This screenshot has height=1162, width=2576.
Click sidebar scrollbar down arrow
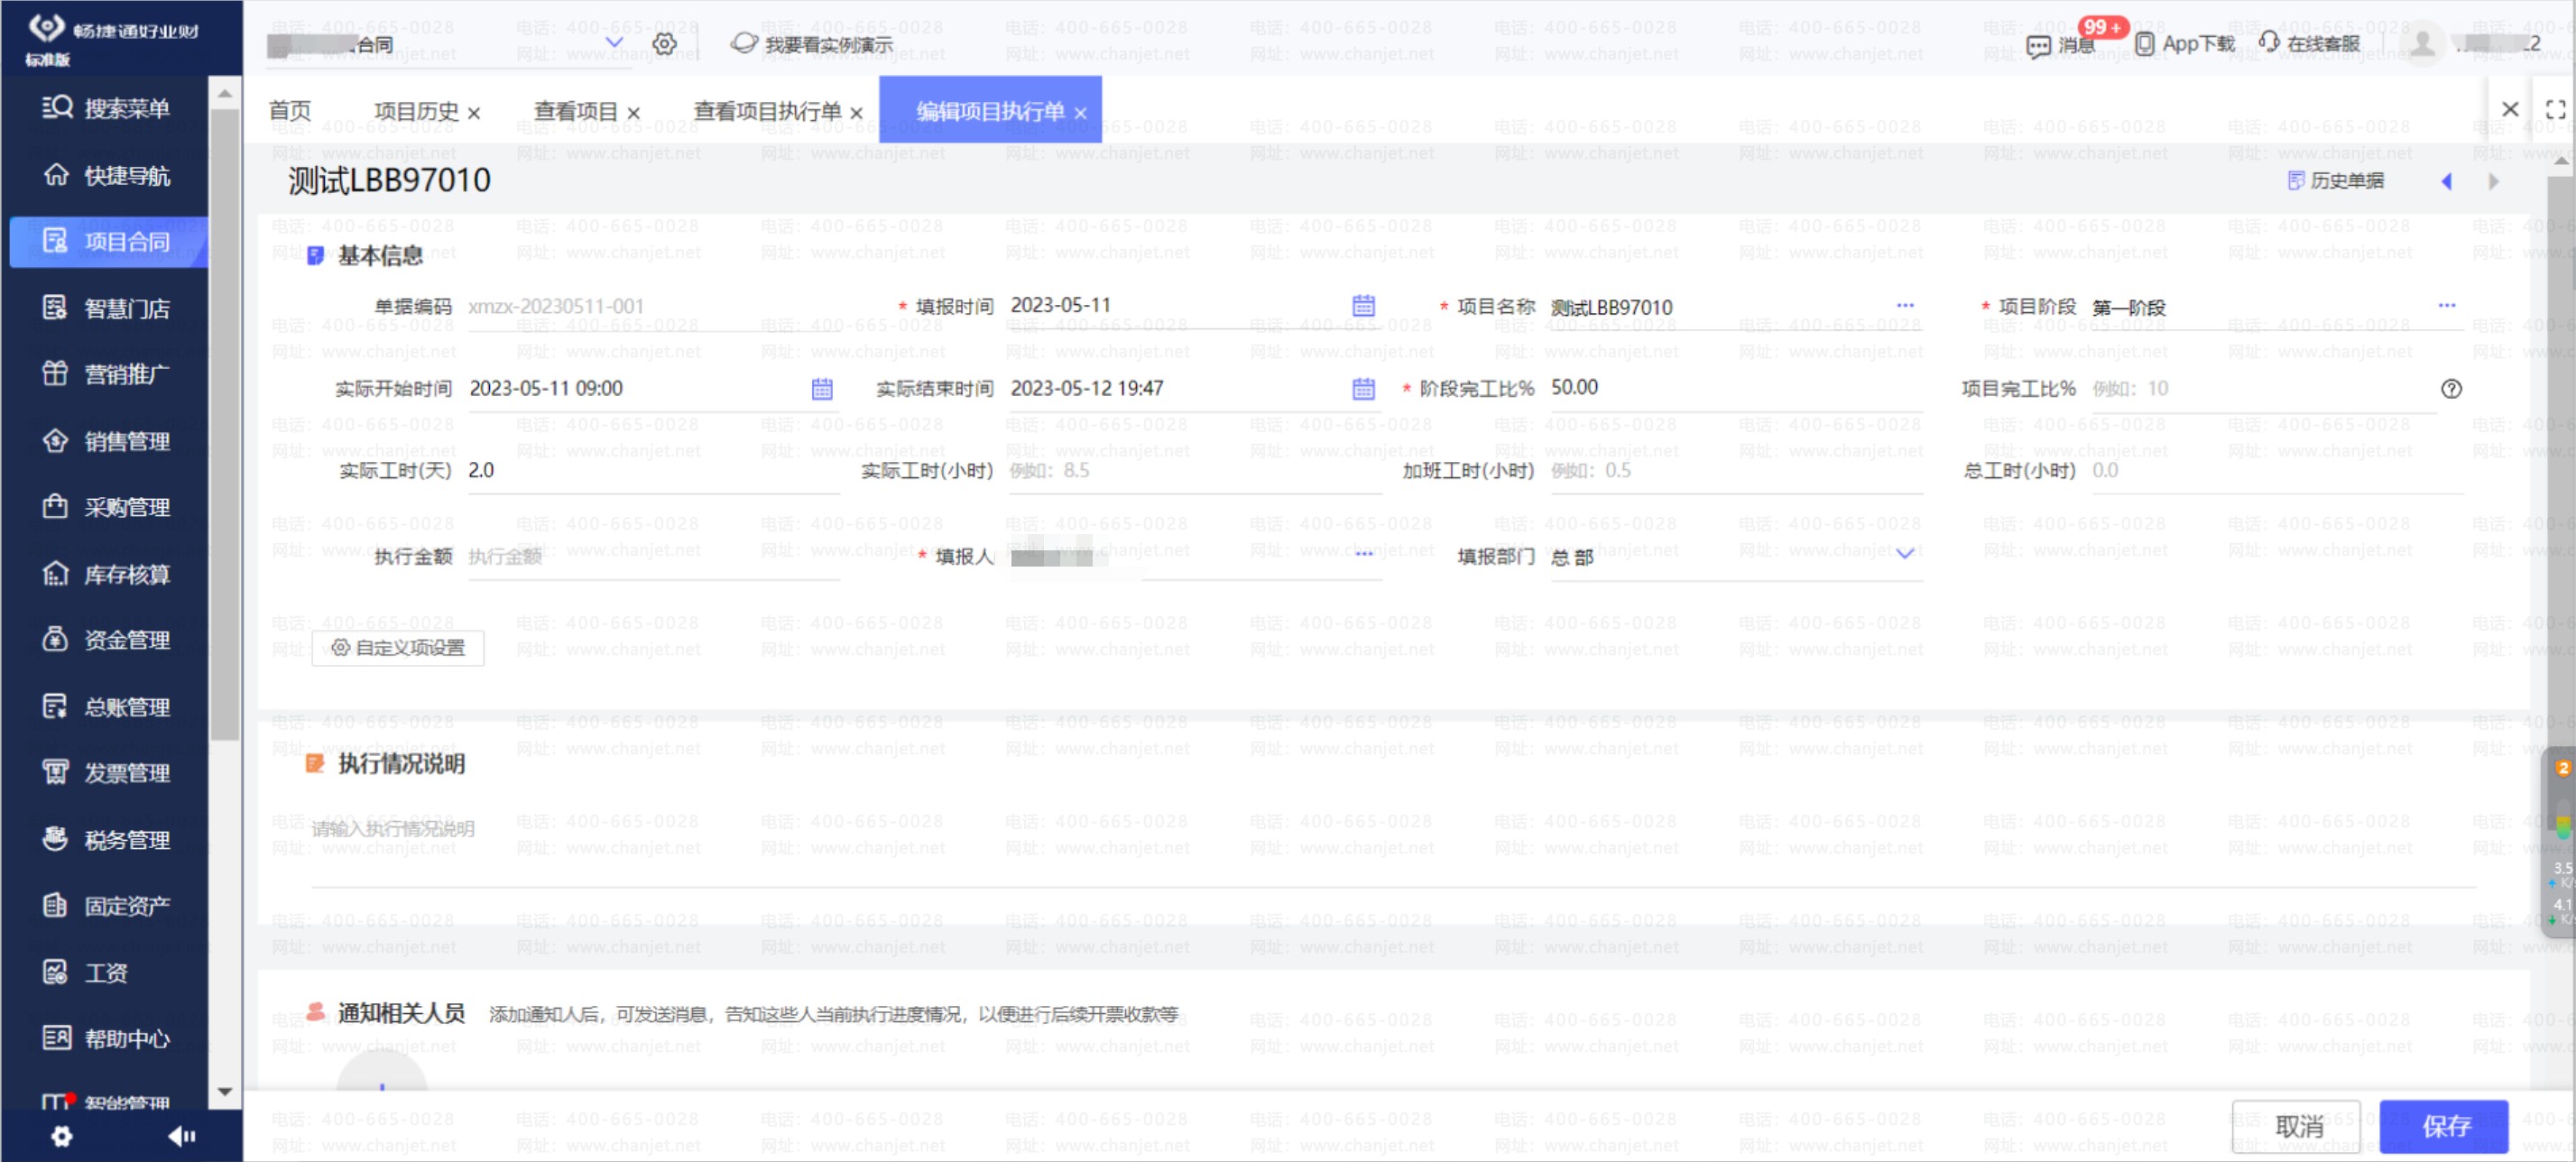click(x=225, y=1091)
